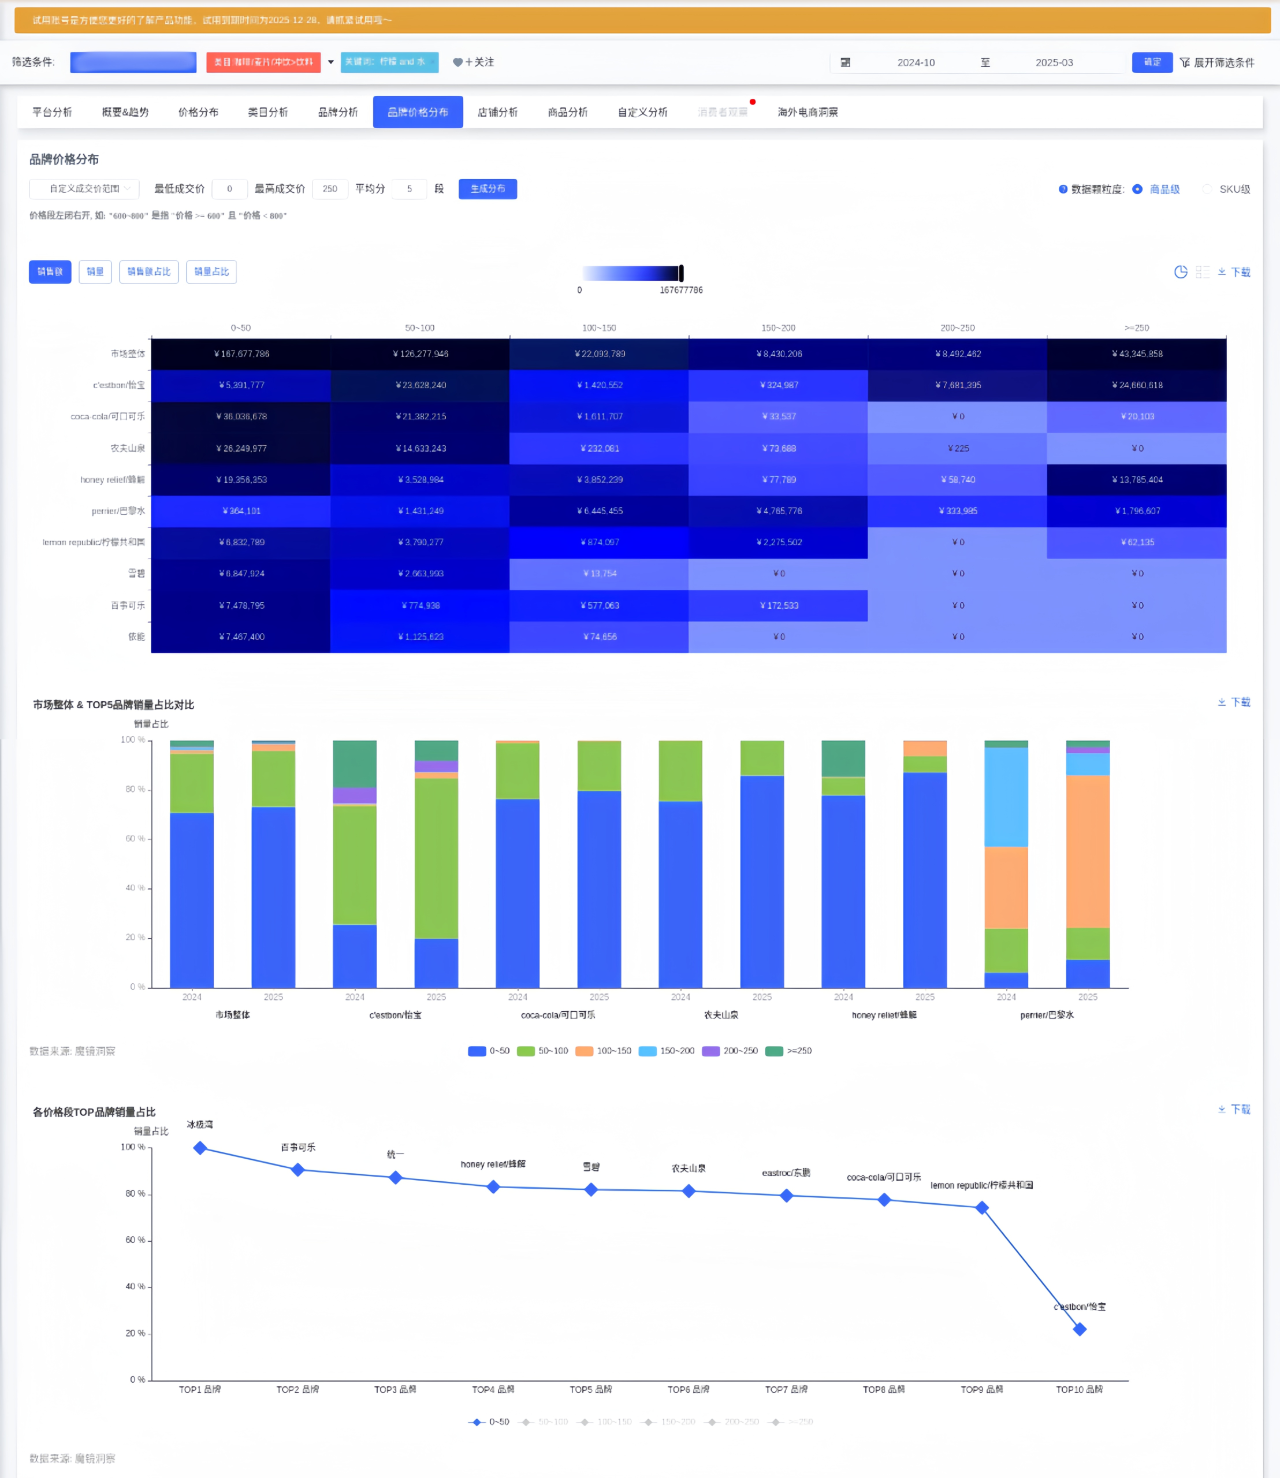Toggle 150~200 series in bar chart legend
Image resolution: width=1280 pixels, height=1478 pixels.
coord(666,1051)
